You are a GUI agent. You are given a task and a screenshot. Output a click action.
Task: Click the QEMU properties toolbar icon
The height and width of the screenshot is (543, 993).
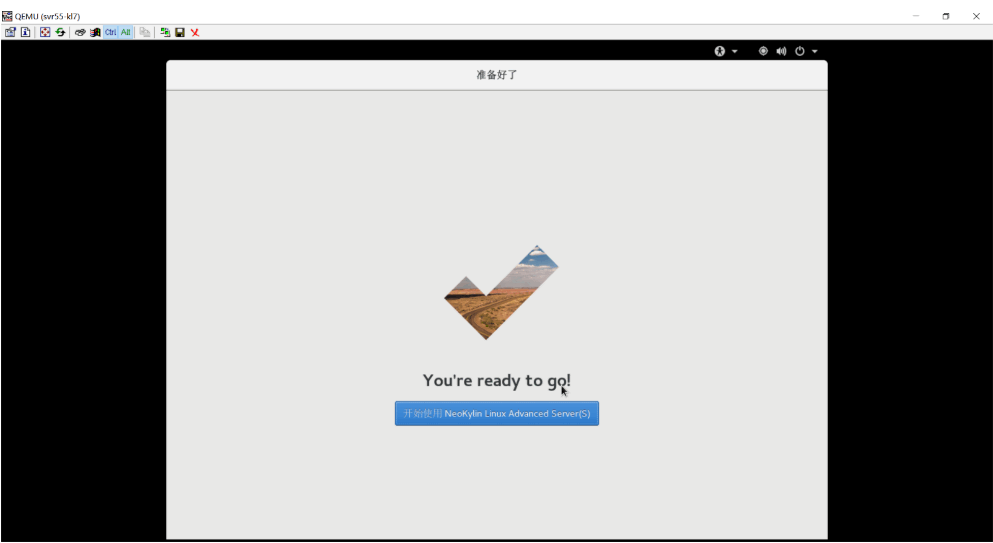coord(10,32)
